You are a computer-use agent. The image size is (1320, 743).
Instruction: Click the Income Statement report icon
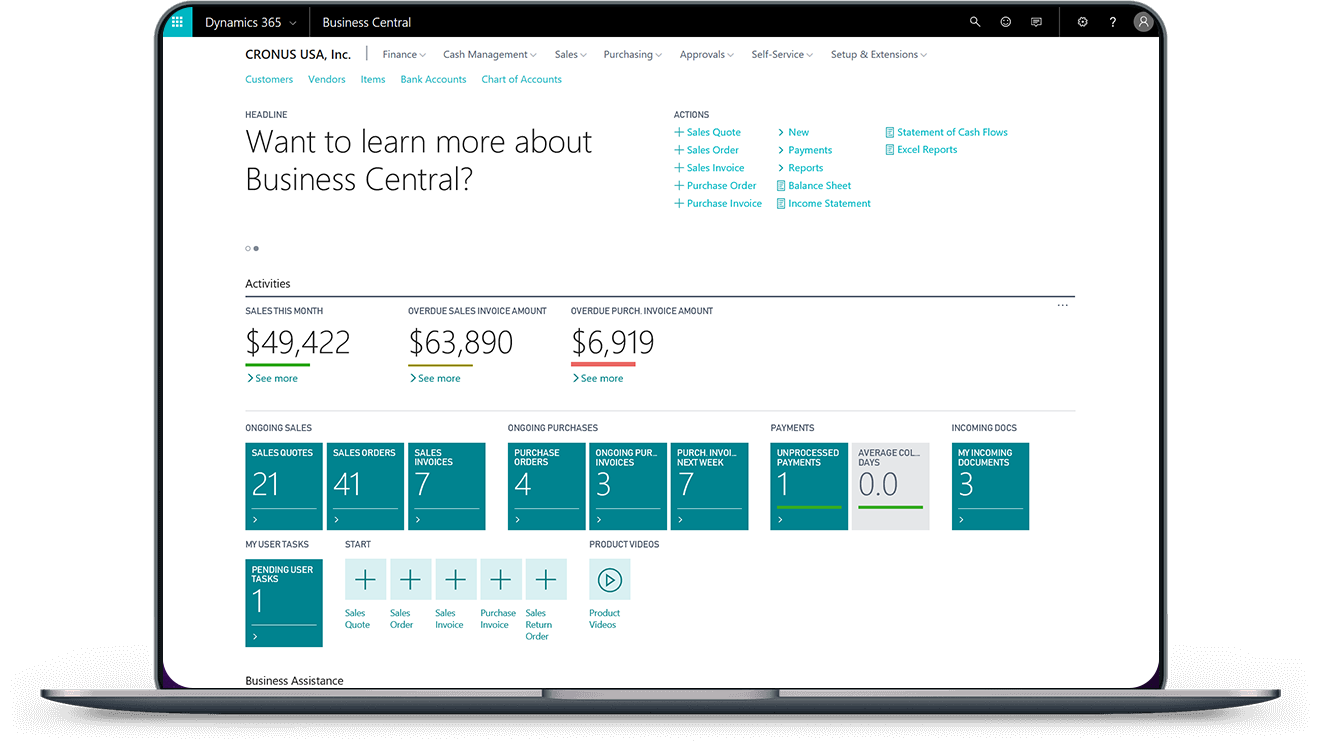pos(781,204)
